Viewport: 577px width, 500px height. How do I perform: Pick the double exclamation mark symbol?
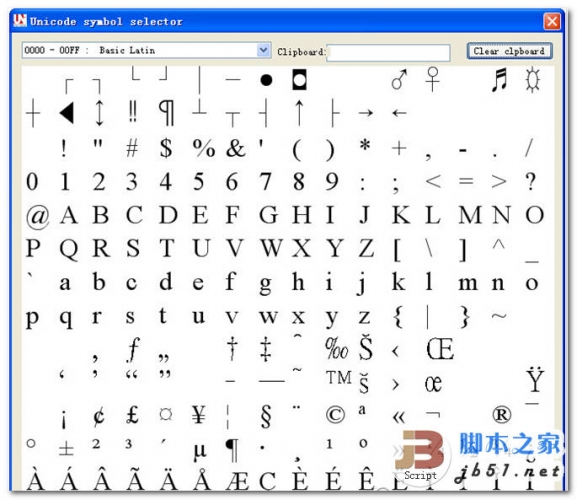[132, 111]
